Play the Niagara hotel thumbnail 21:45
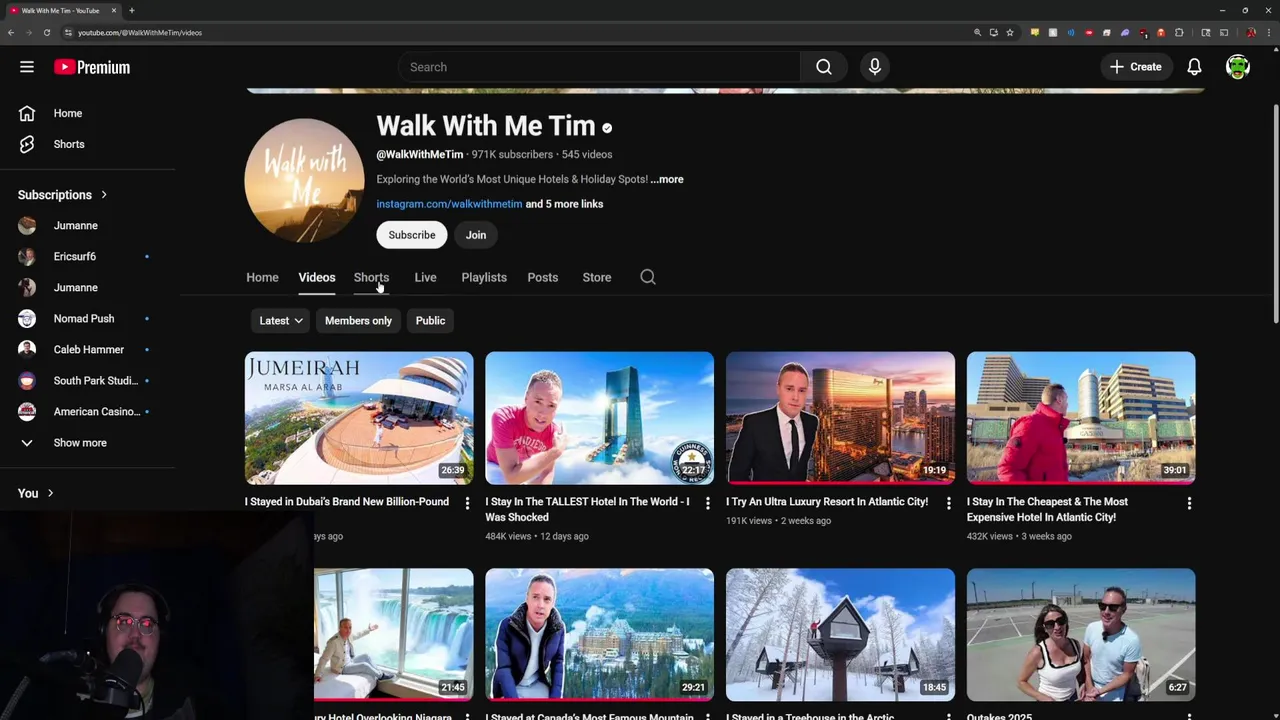 [394, 635]
